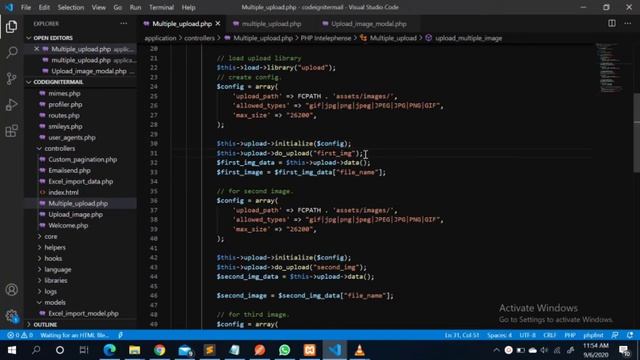
Task: Close the Multiple_upload.php editor tab
Action: 218,24
